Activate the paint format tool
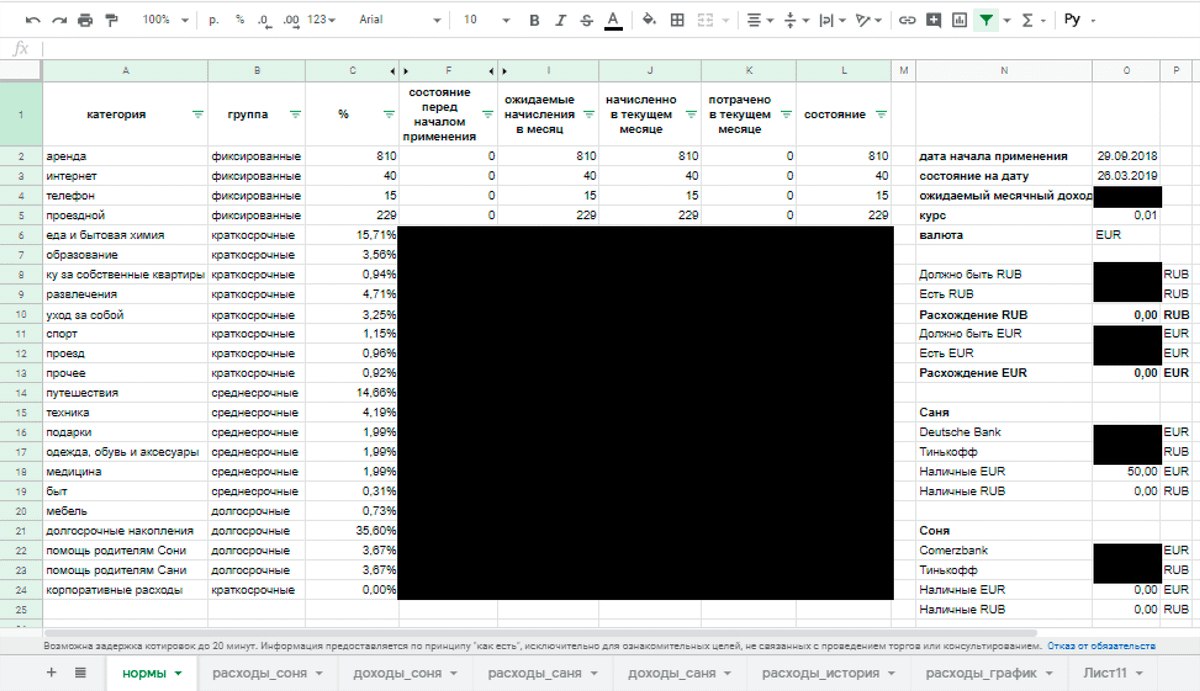The image size is (1200, 691). click(x=110, y=20)
